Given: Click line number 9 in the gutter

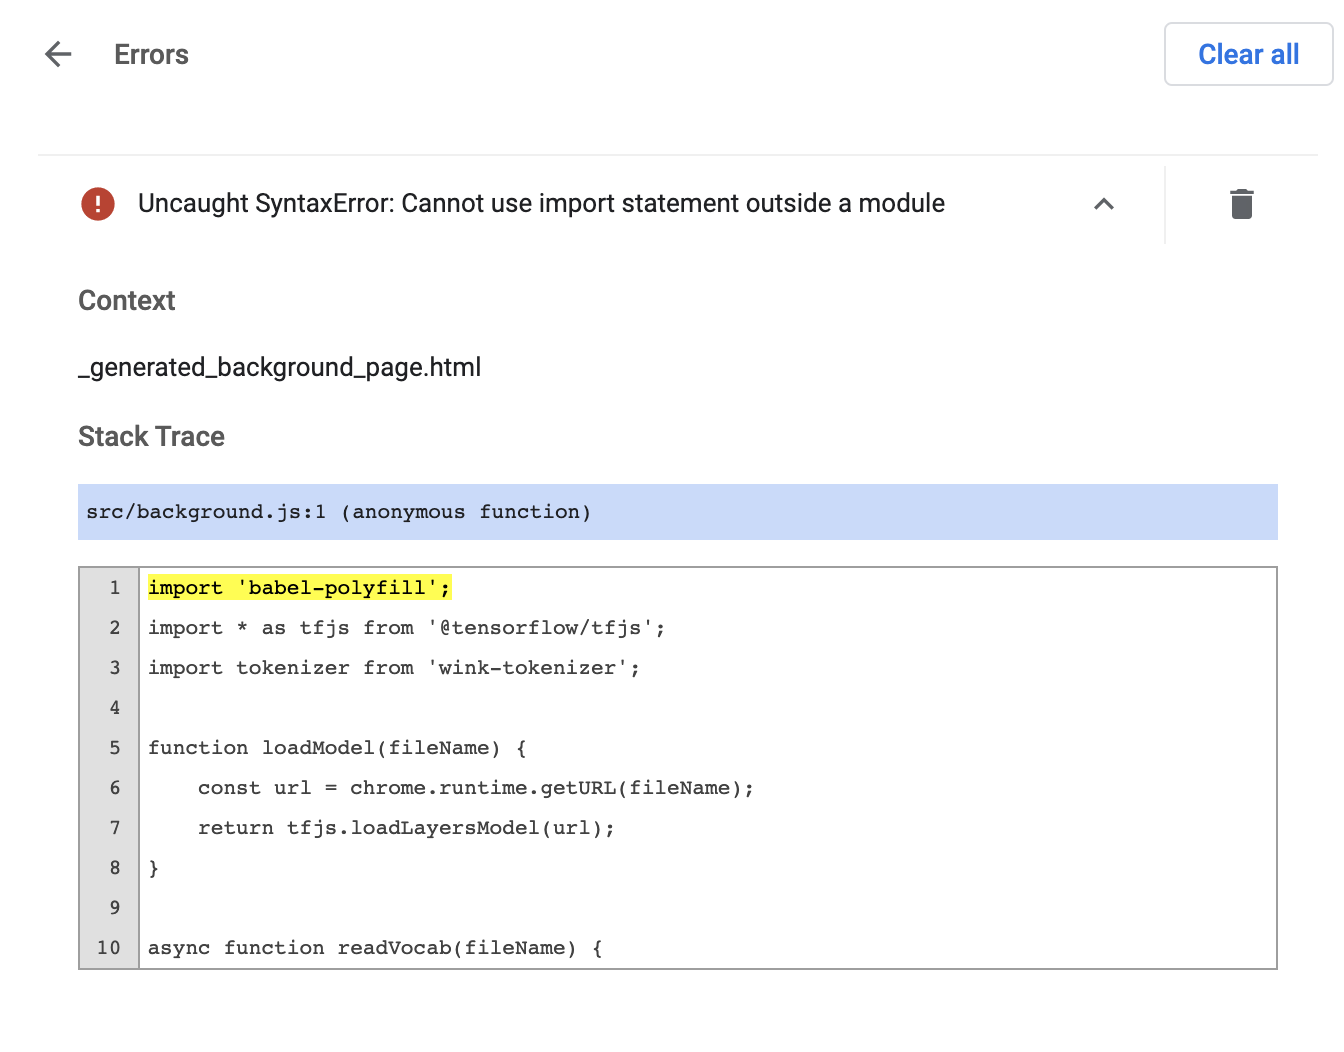Looking at the screenshot, I should 114,908.
